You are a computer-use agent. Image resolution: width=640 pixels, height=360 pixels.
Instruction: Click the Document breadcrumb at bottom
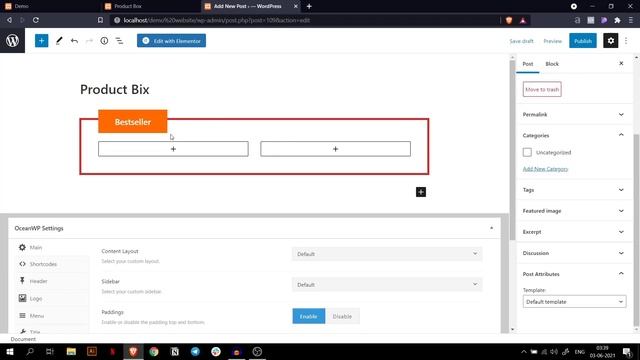[23, 339]
